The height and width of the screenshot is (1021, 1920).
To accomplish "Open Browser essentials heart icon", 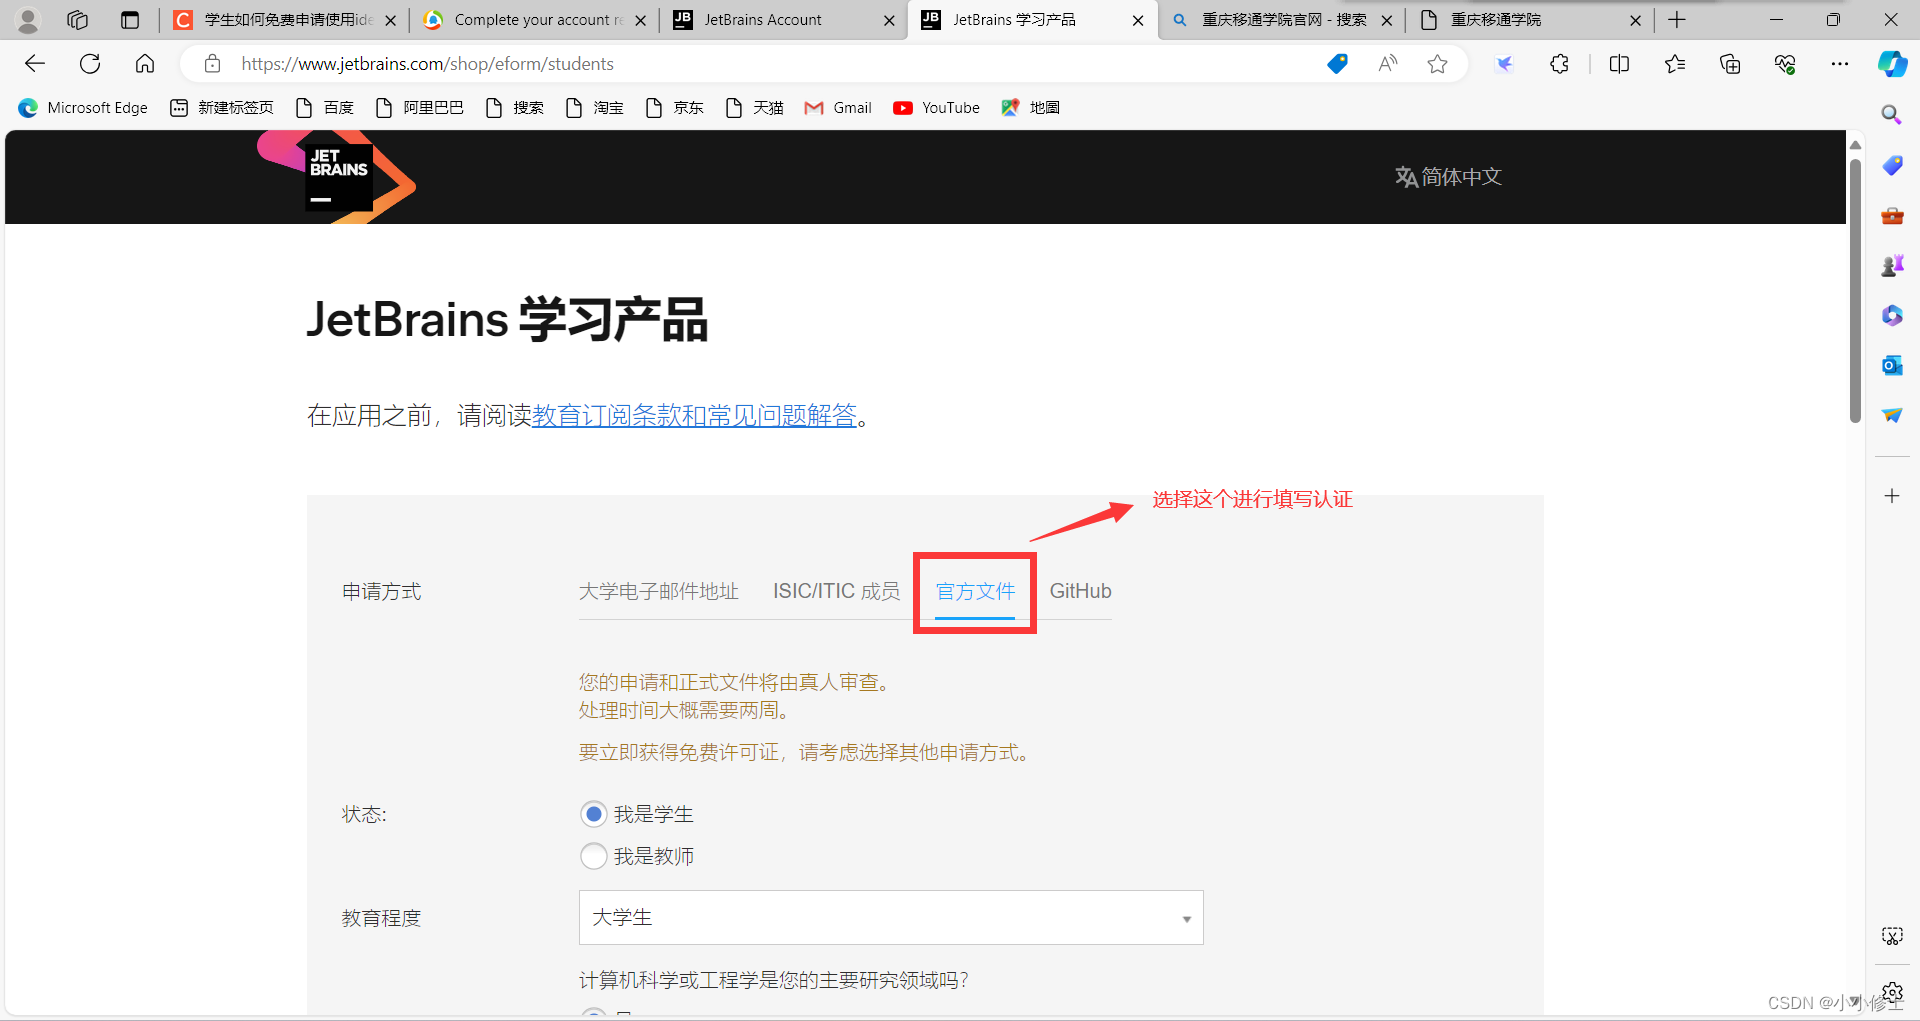I will click(1785, 64).
